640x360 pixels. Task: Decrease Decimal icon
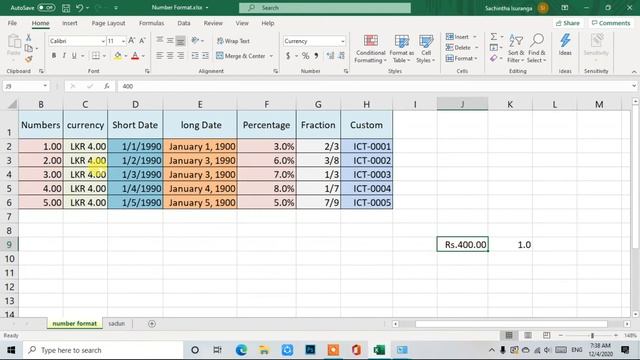[x=341, y=56]
